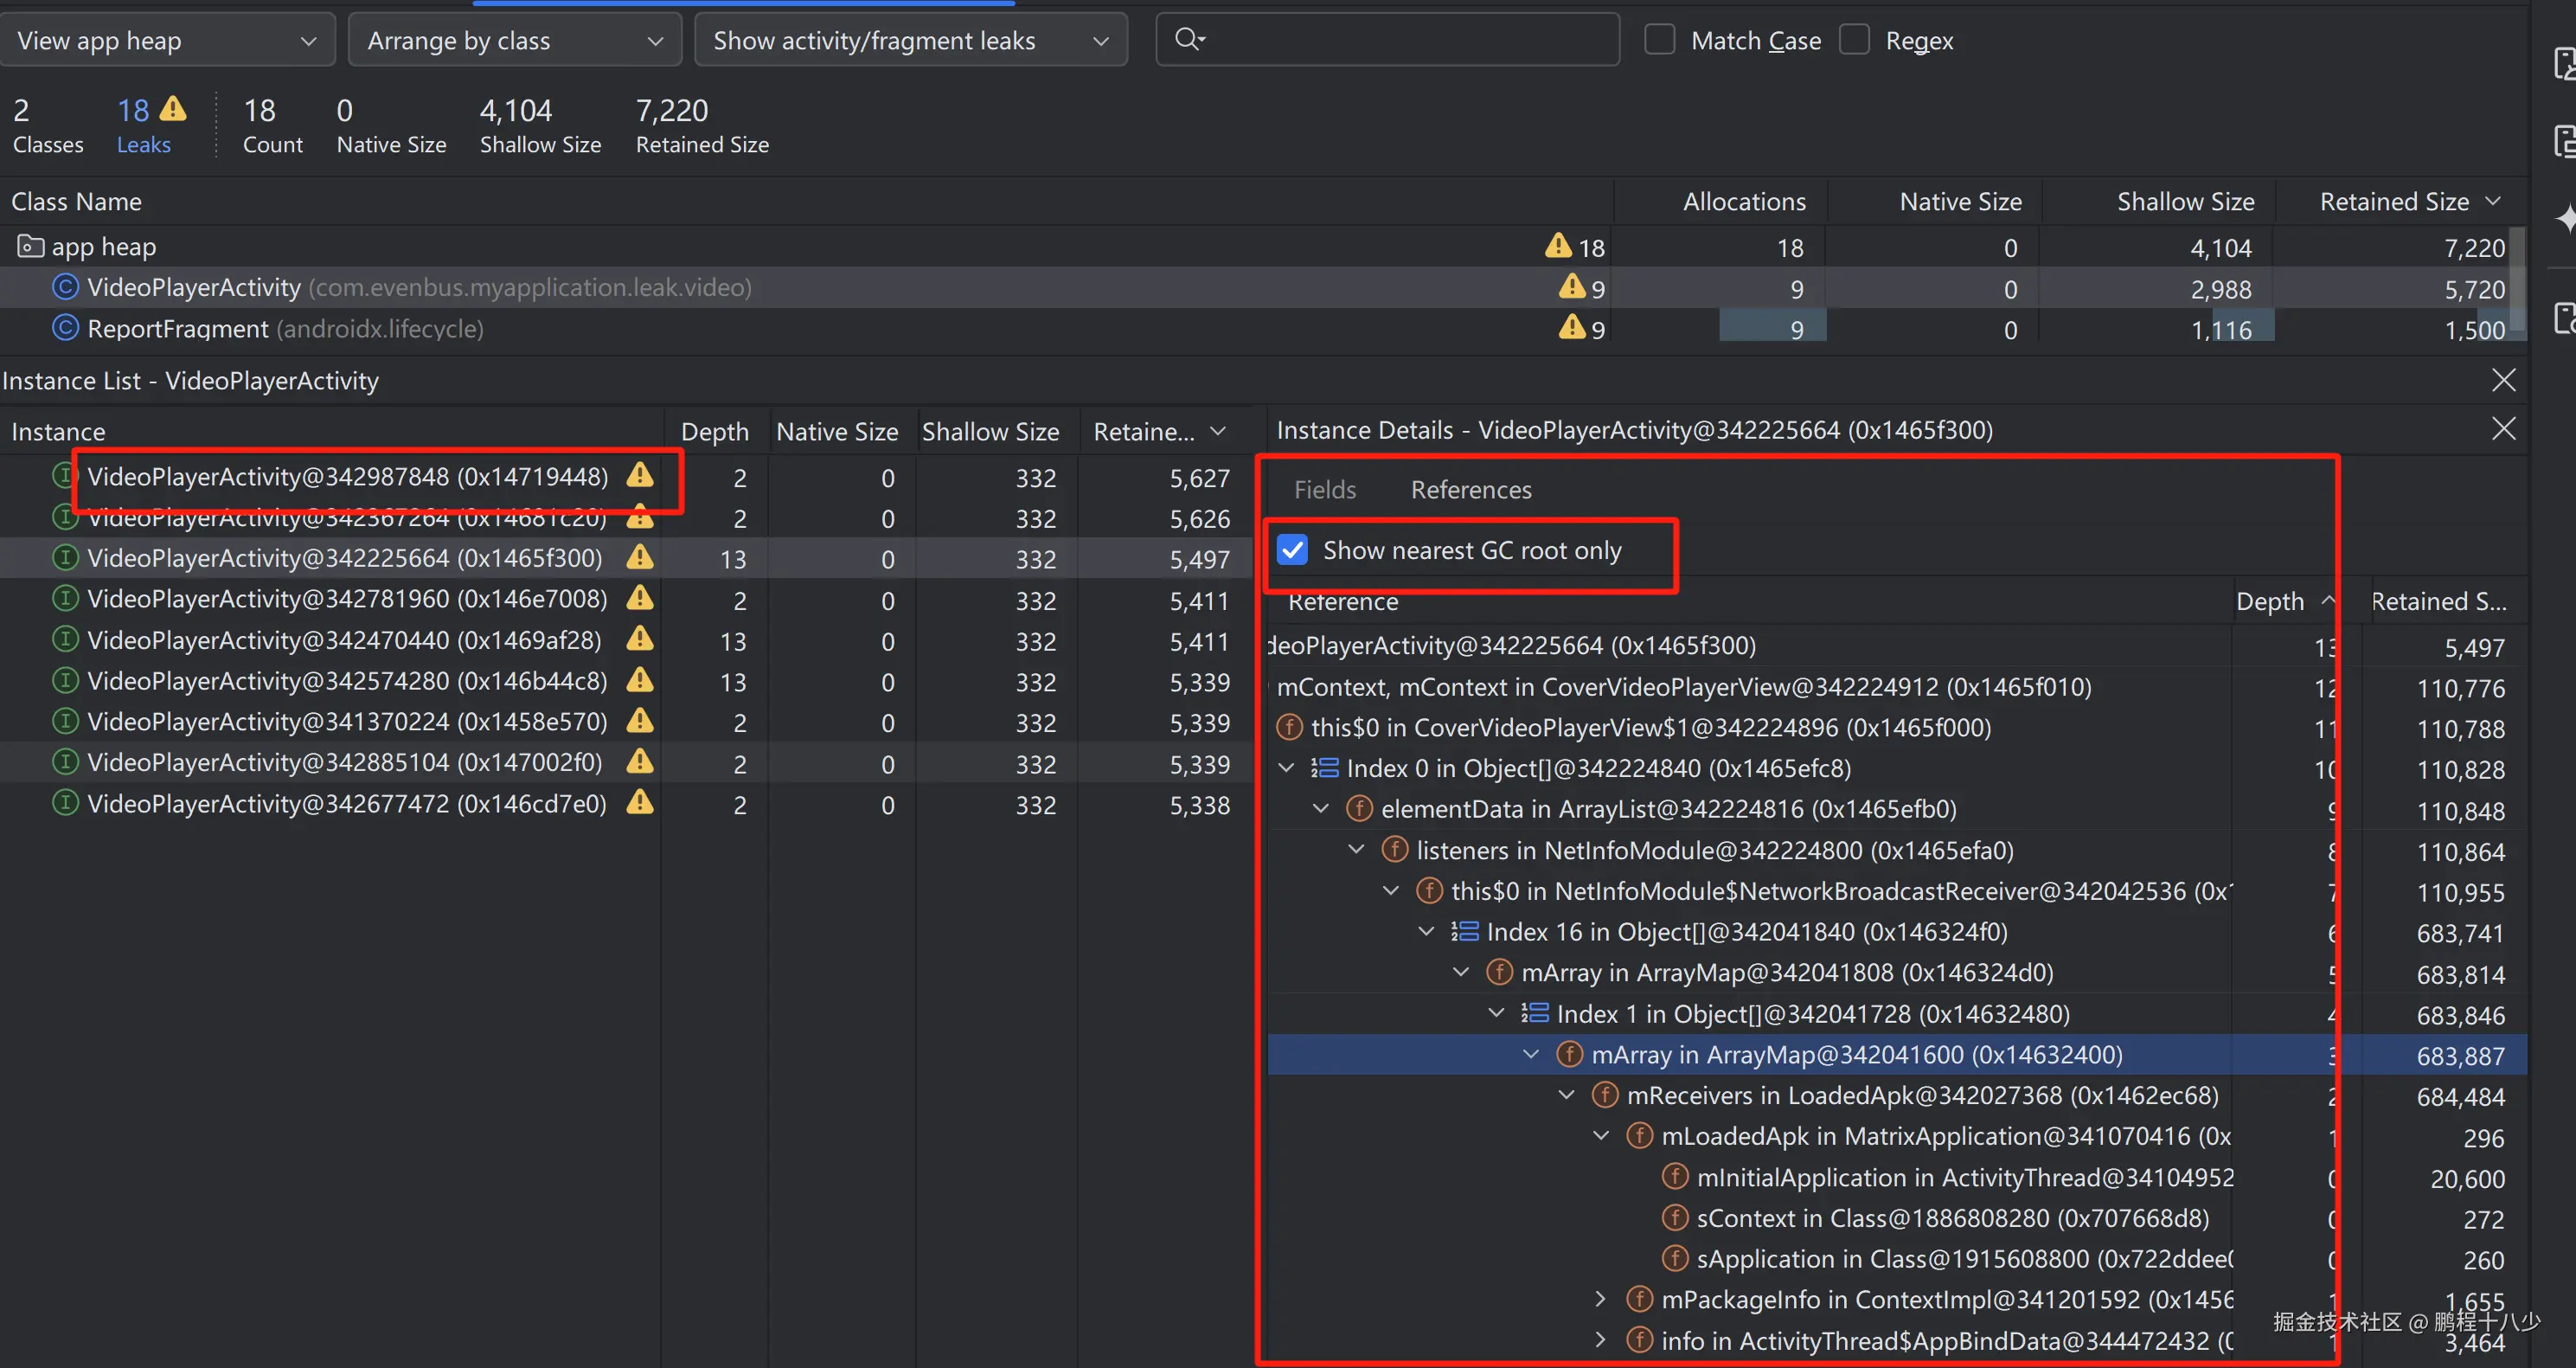Click the Leaks warning triangle icon
The height and width of the screenshot is (1368, 2576).
(174, 108)
